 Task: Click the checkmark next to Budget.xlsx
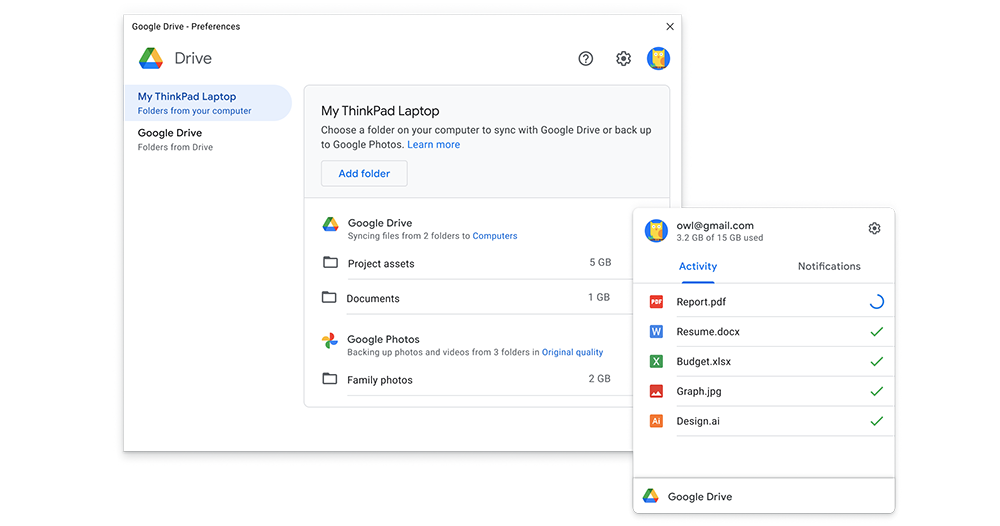[877, 362]
